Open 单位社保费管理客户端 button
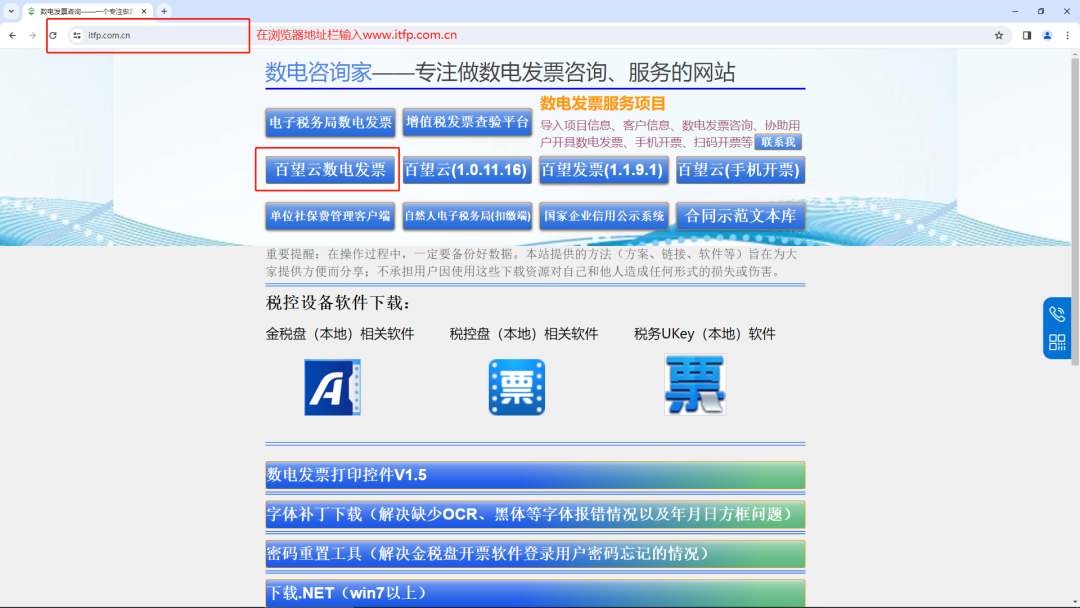This screenshot has height=608, width=1080. (x=330, y=216)
